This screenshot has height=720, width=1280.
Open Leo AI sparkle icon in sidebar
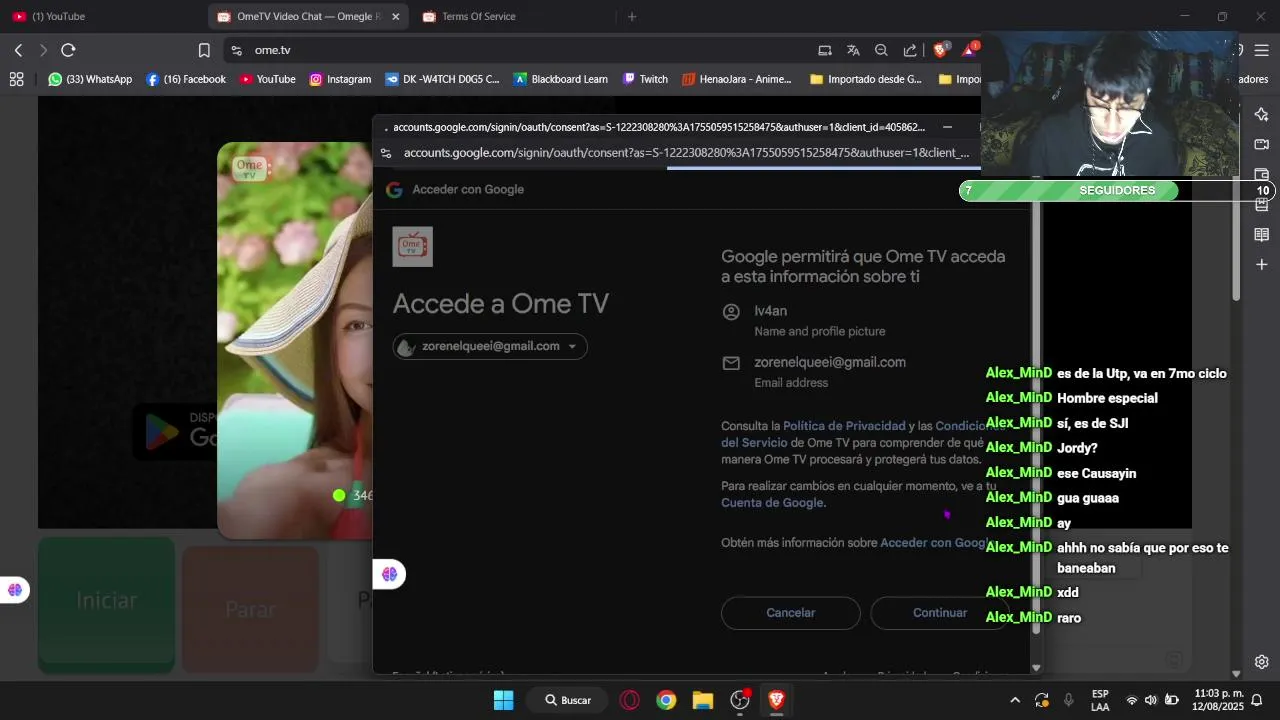[1262, 114]
